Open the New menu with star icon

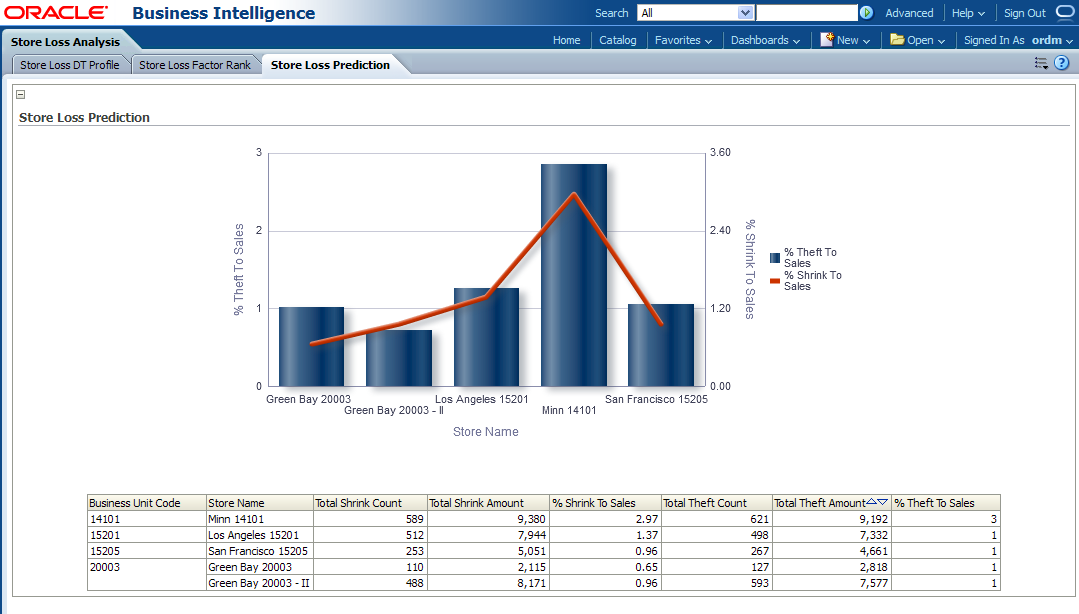845,40
